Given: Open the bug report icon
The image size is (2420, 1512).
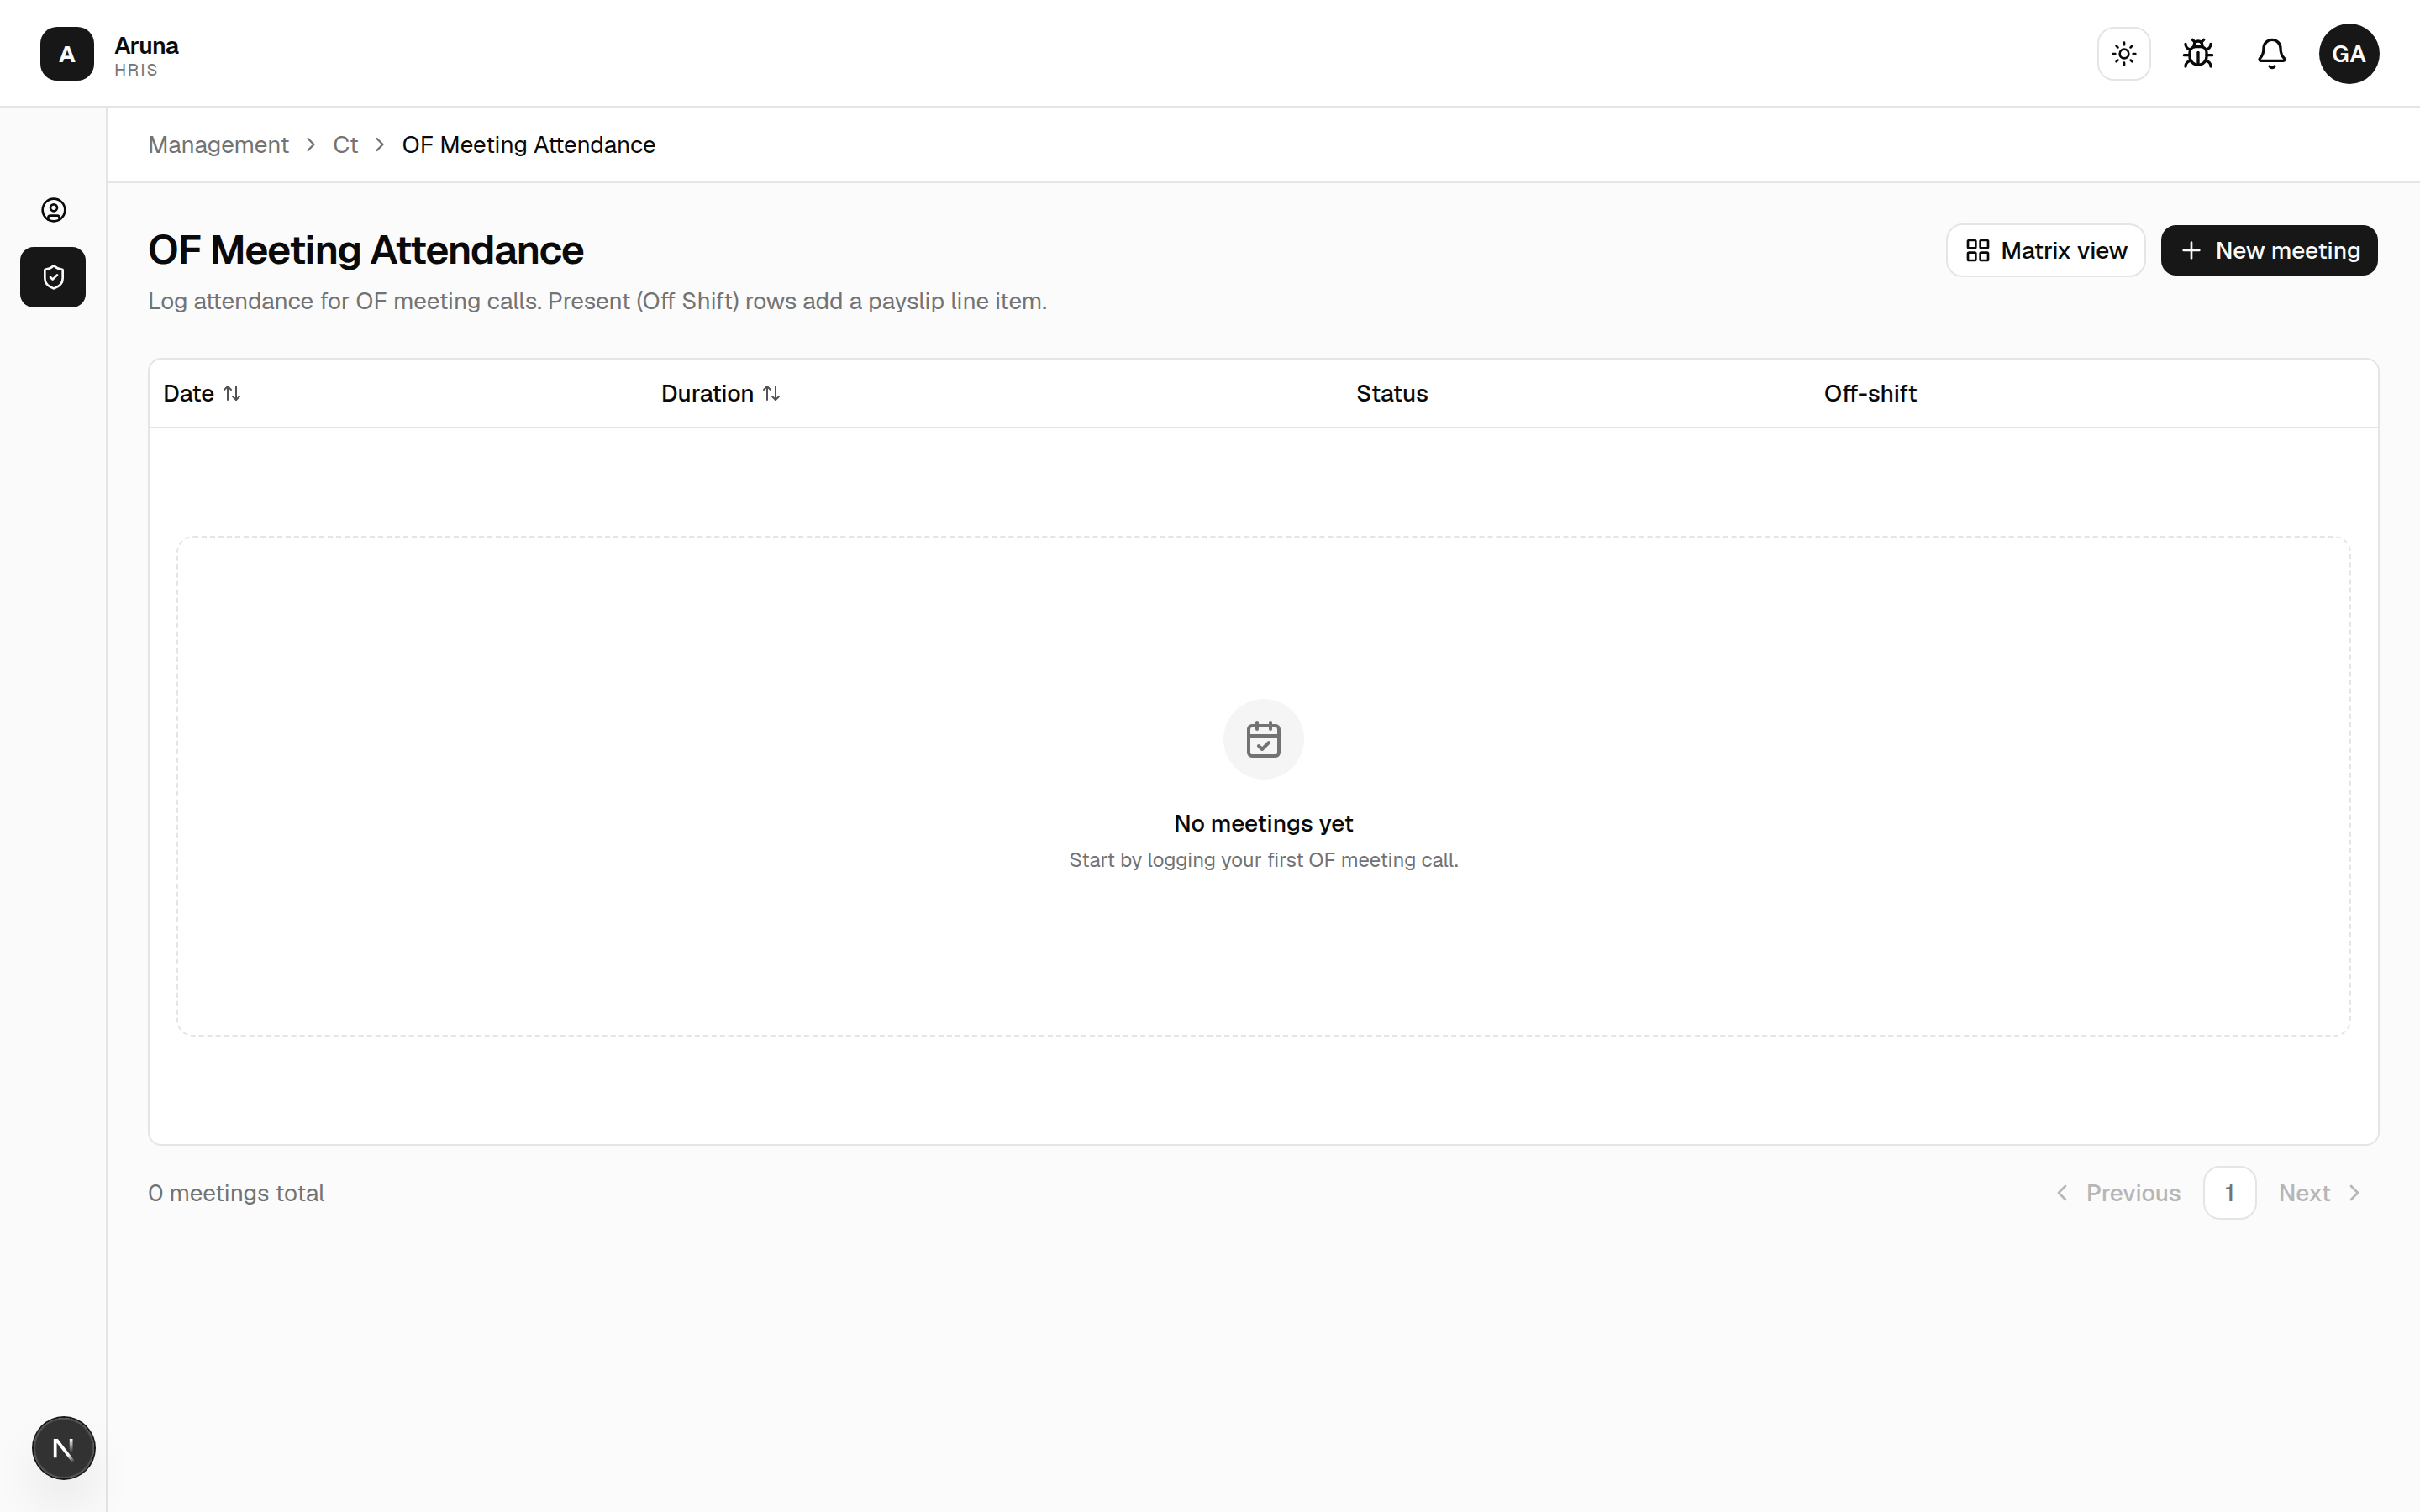Looking at the screenshot, I should (2198, 54).
